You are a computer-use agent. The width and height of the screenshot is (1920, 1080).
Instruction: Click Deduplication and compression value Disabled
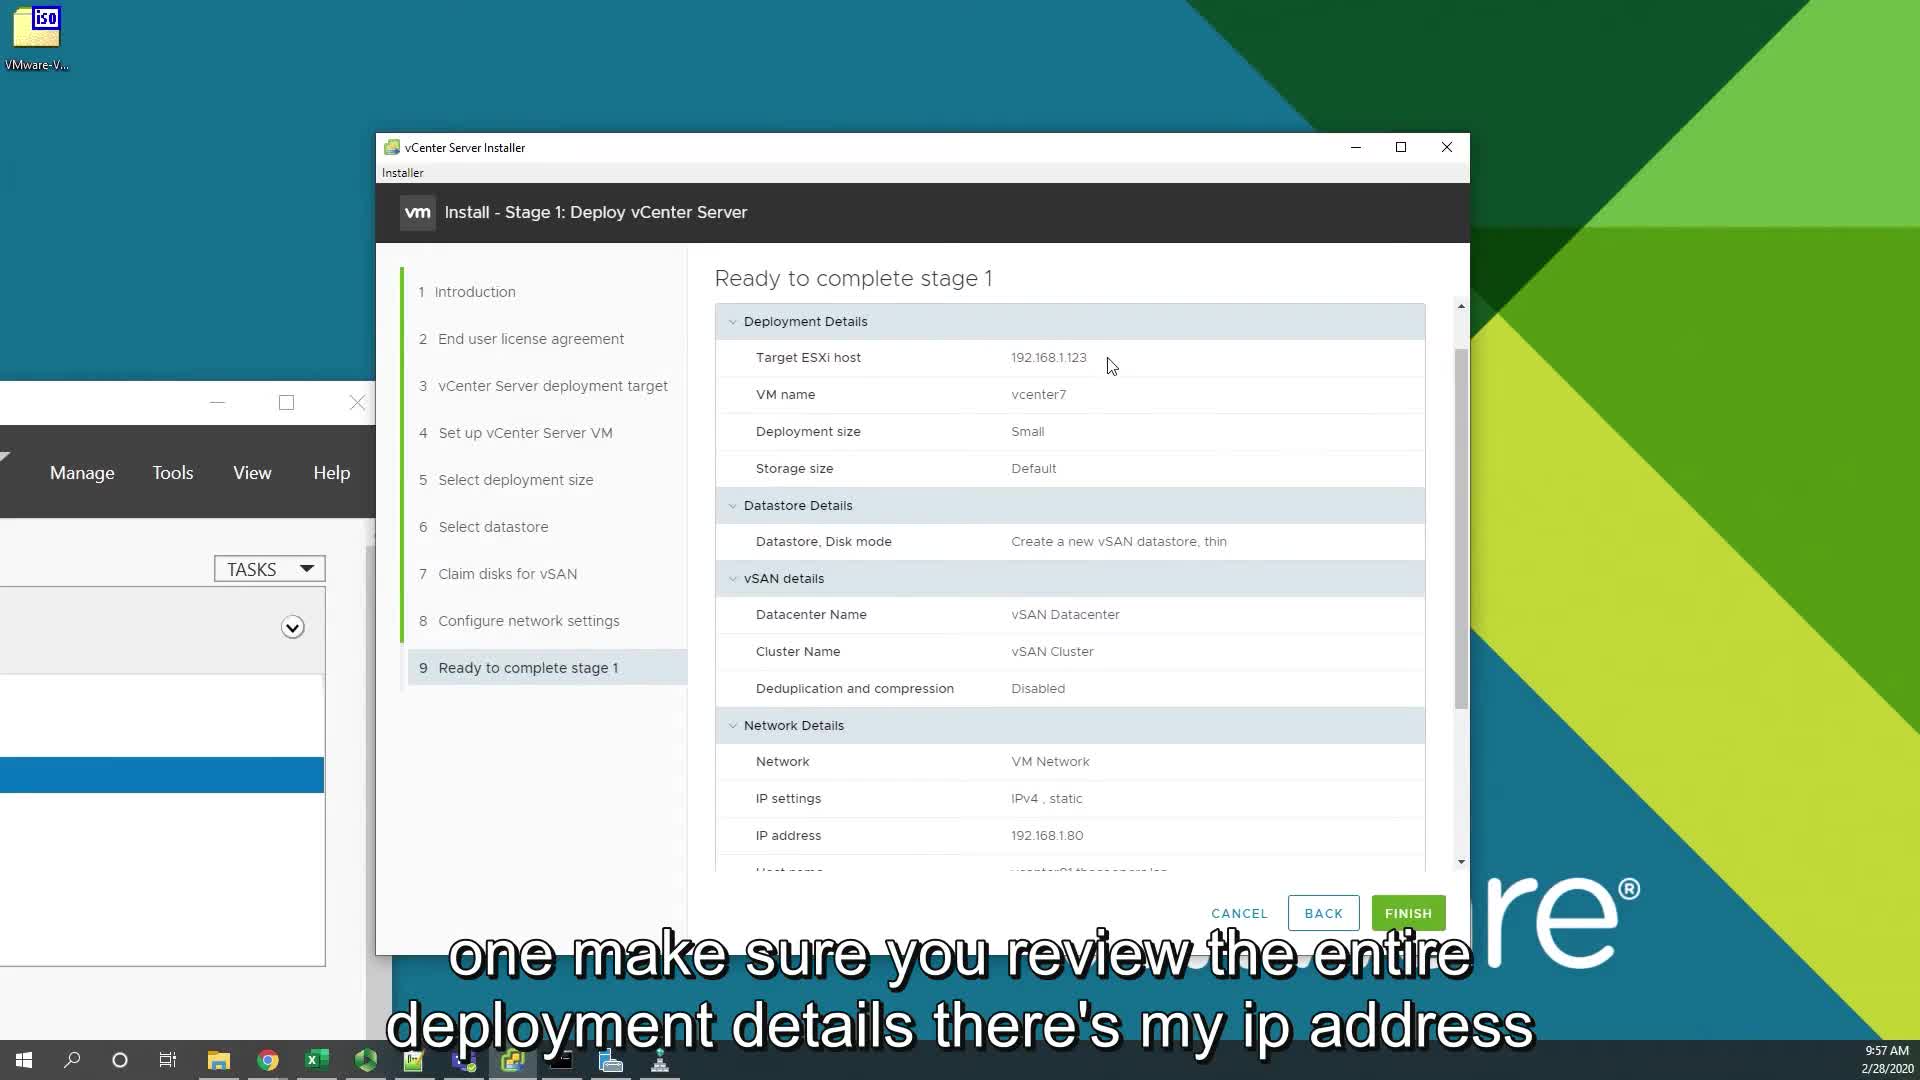pyautogui.click(x=1037, y=689)
